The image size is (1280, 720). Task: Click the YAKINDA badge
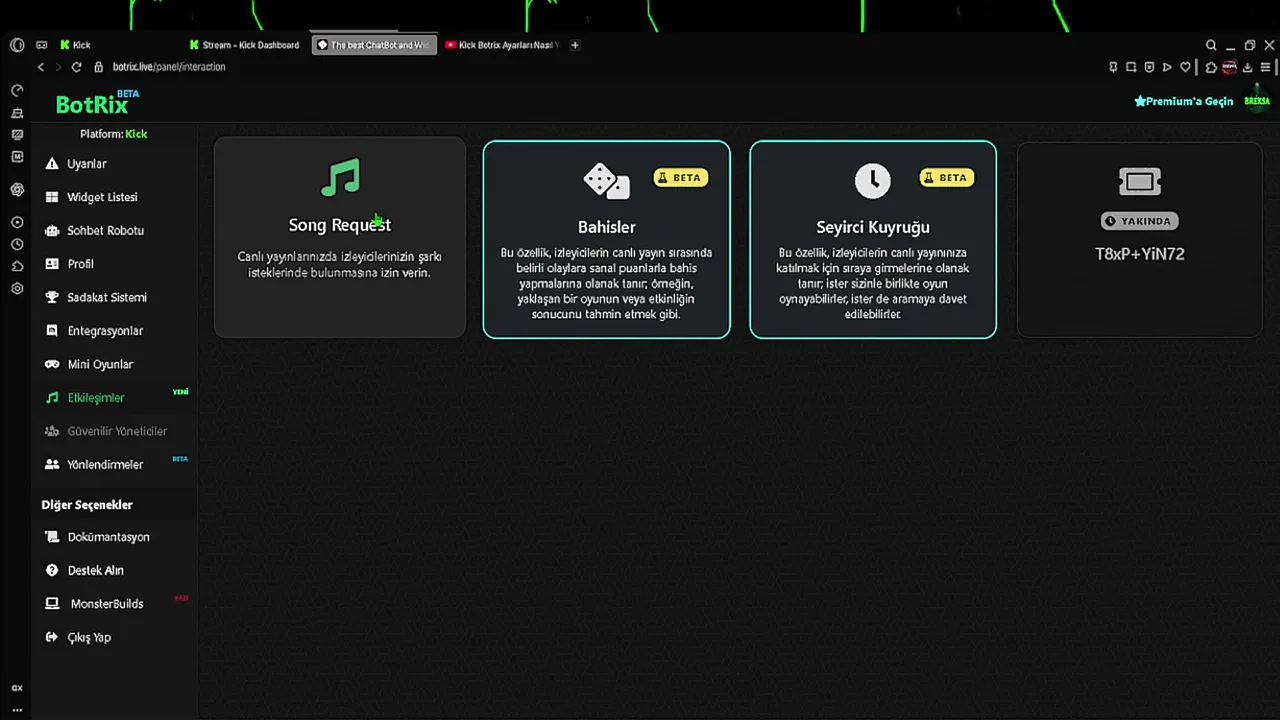pos(1140,221)
